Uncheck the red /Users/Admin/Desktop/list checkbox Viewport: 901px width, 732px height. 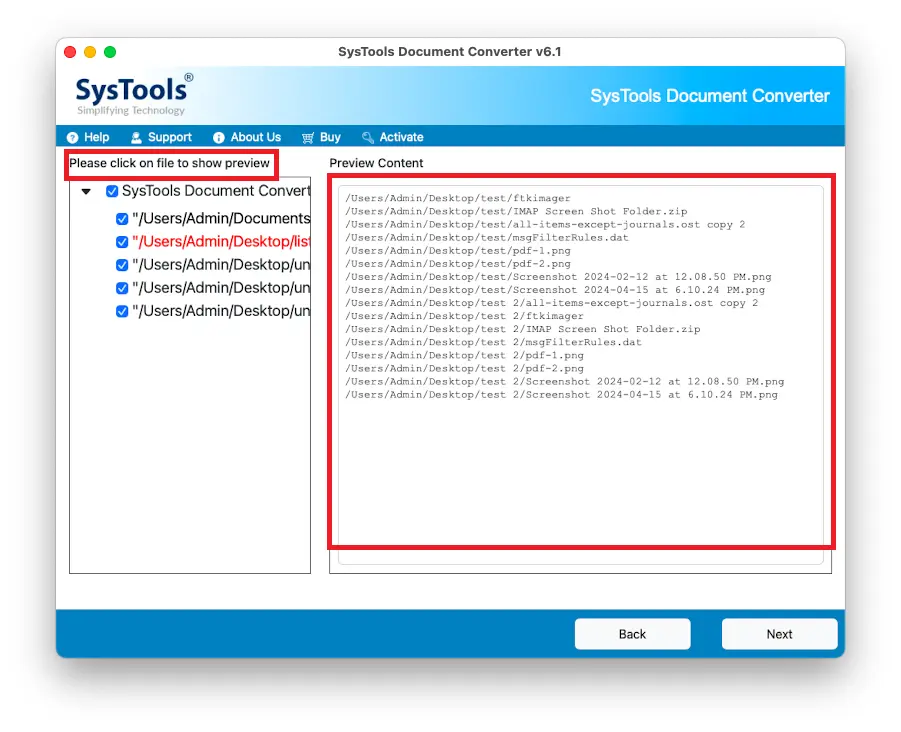[122, 242]
